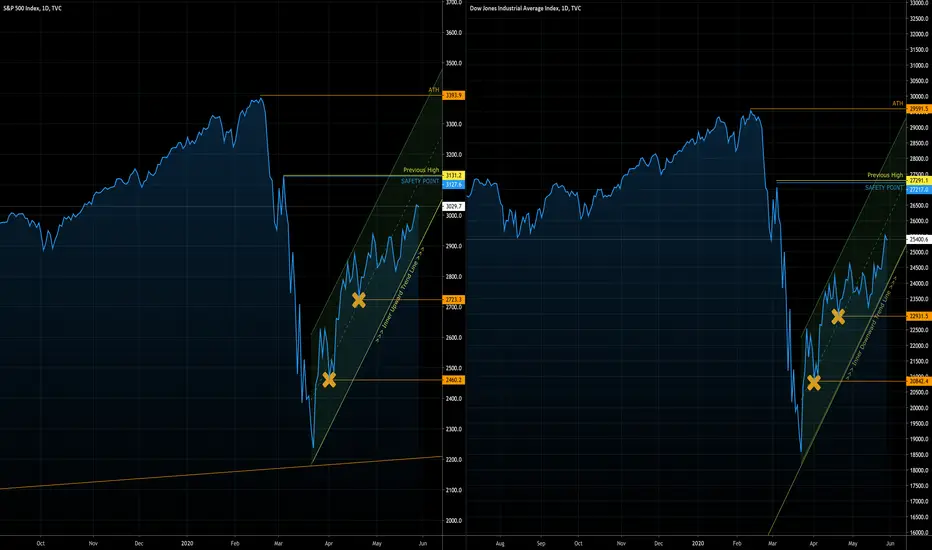Click the Jun date on the Dow Jones time axis
Screen dimensions: 932x550
pos(890,543)
